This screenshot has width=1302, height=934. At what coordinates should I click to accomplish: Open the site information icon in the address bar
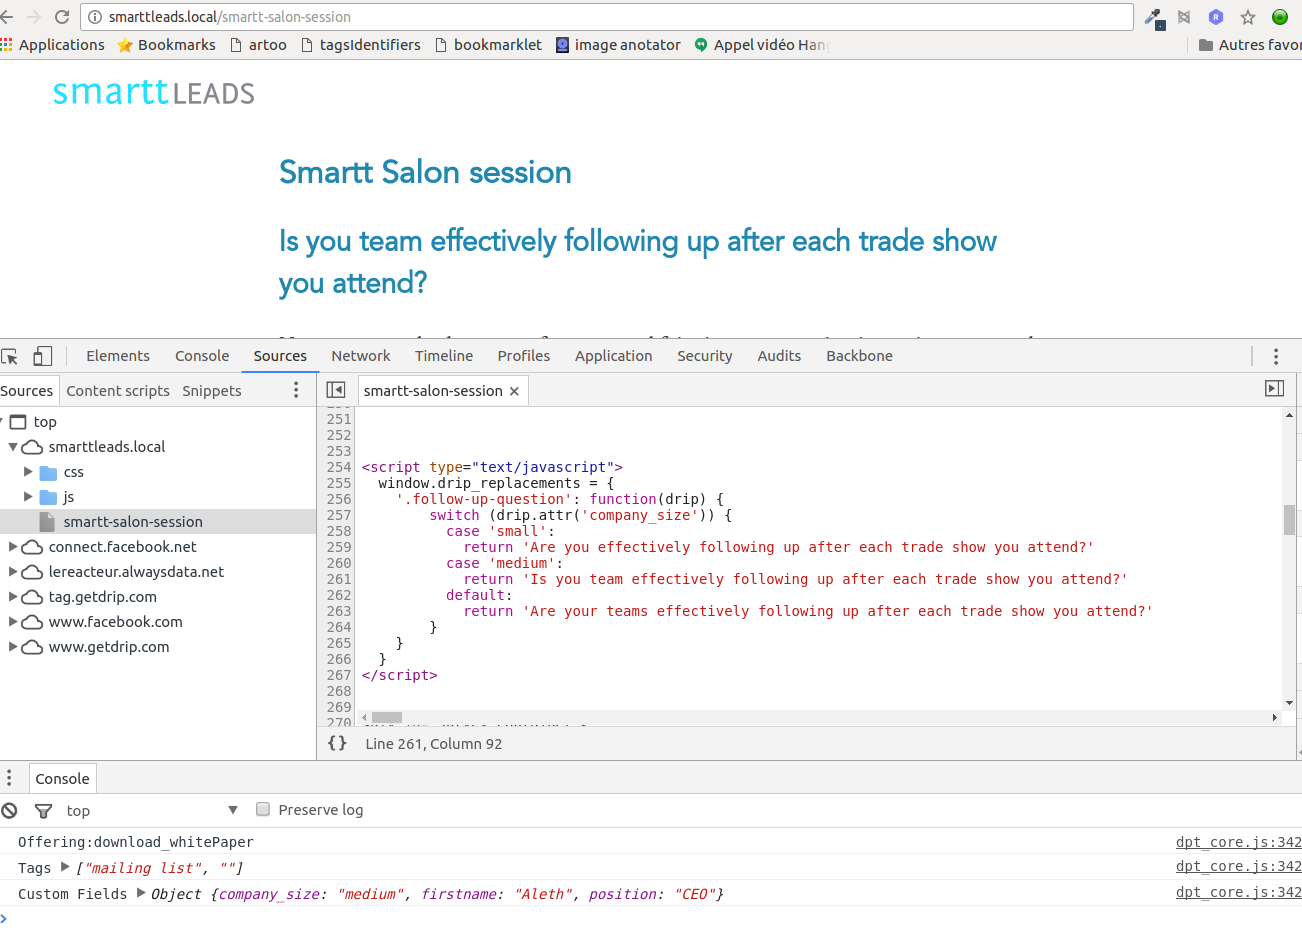[95, 17]
